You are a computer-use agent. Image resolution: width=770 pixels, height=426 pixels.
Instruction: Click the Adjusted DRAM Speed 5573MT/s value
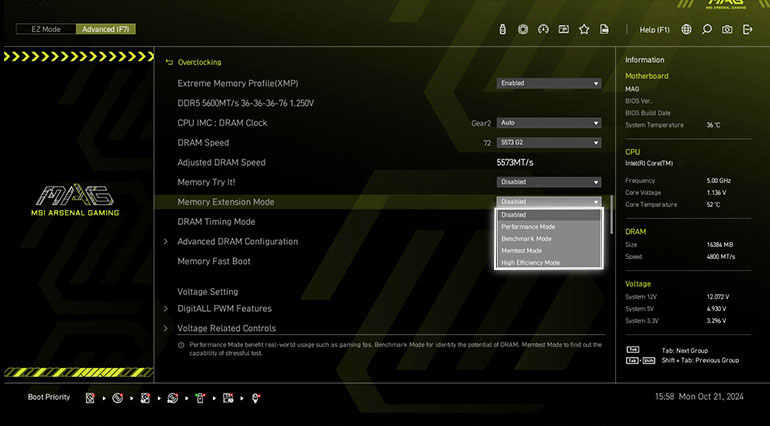click(515, 163)
